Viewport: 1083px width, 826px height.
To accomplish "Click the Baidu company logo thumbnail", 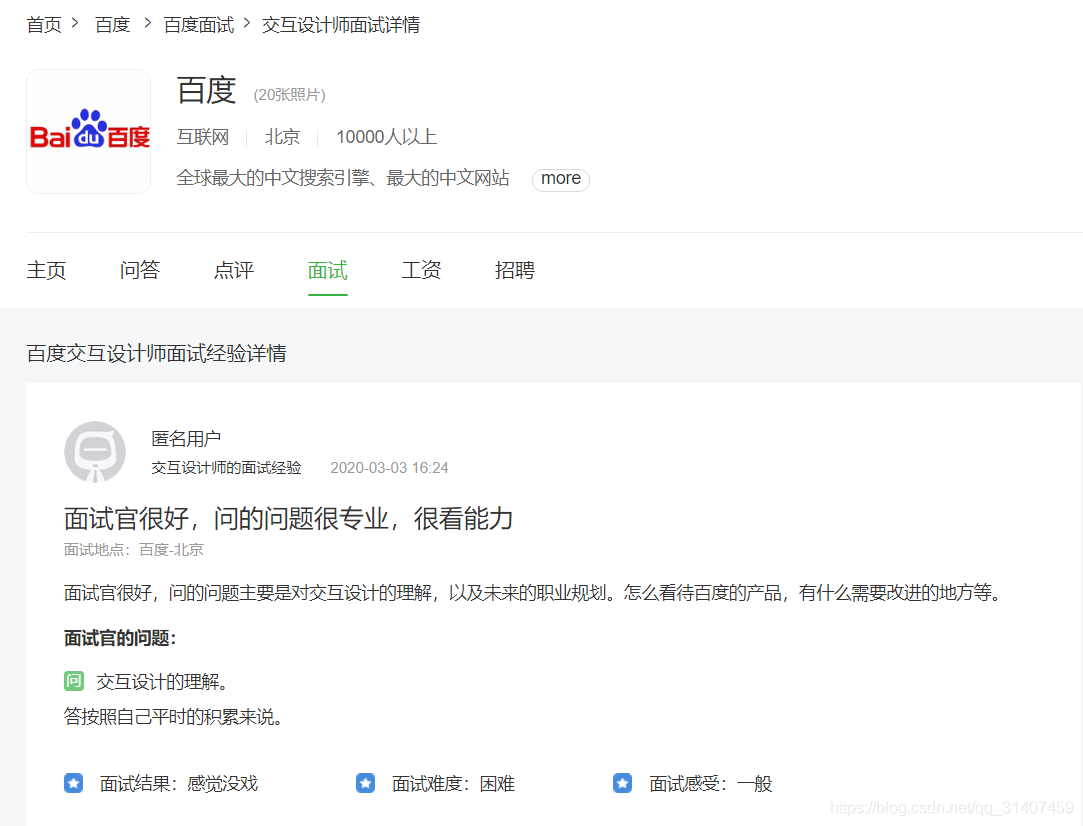I will pos(88,131).
